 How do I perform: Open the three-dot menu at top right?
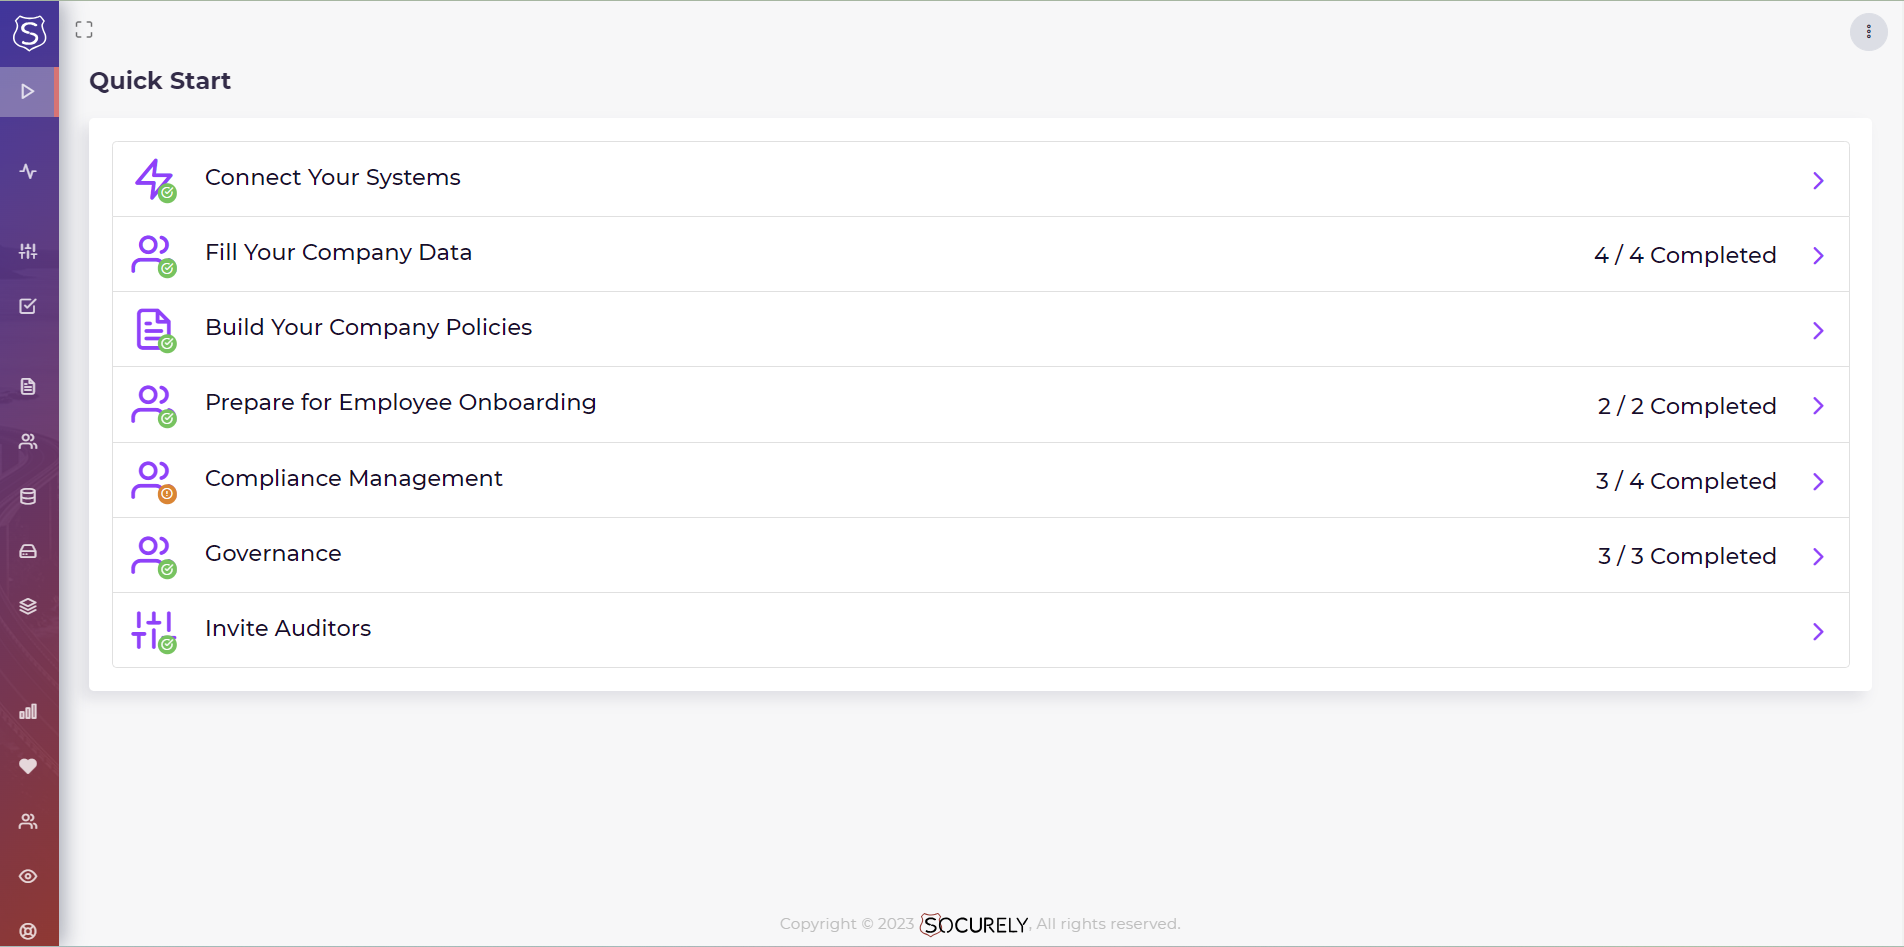1868,31
